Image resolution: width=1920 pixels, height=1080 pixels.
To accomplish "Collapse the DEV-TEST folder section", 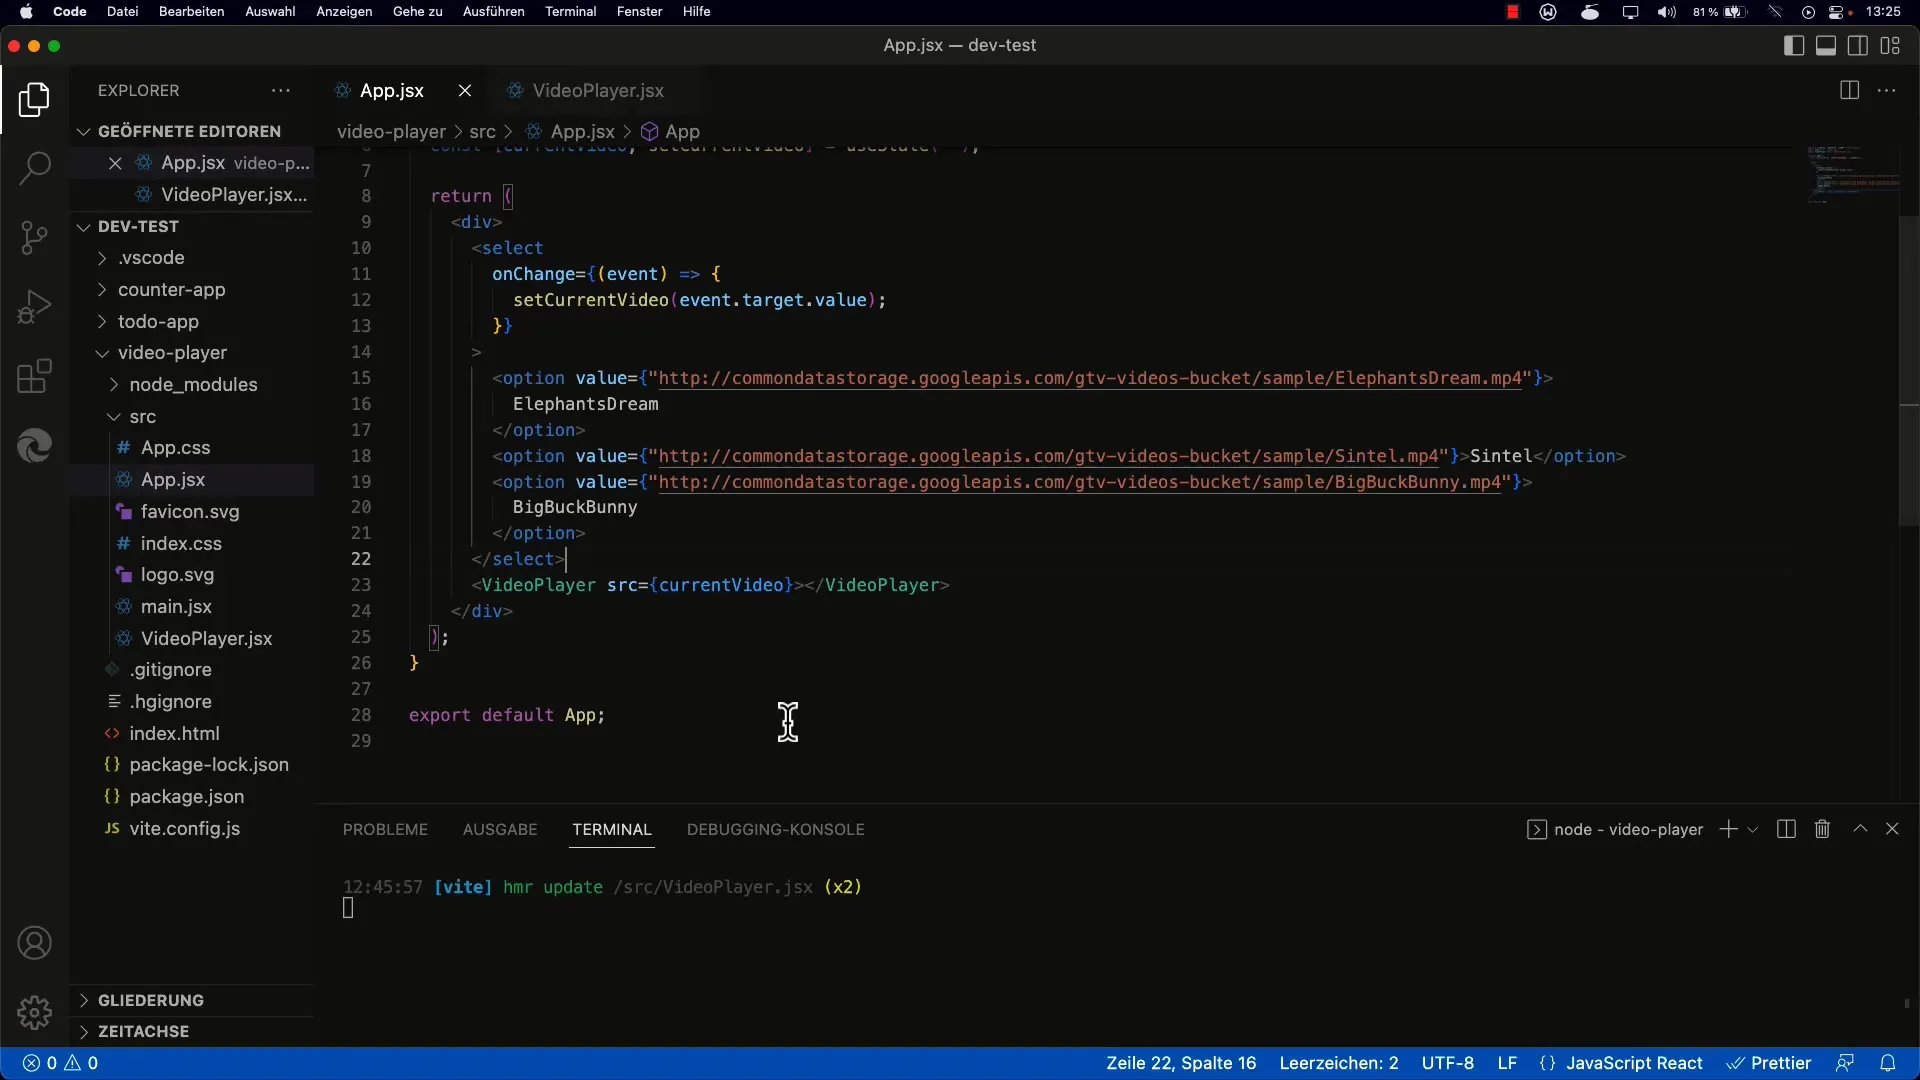I will 190,226.
